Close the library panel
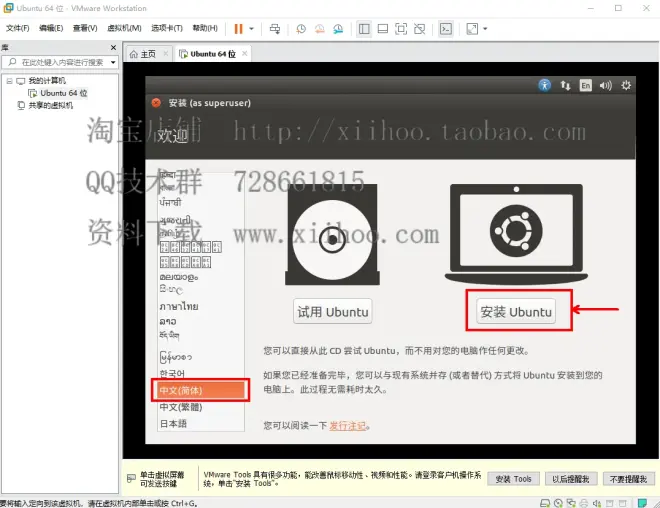This screenshot has height=508, width=660. [x=113, y=48]
